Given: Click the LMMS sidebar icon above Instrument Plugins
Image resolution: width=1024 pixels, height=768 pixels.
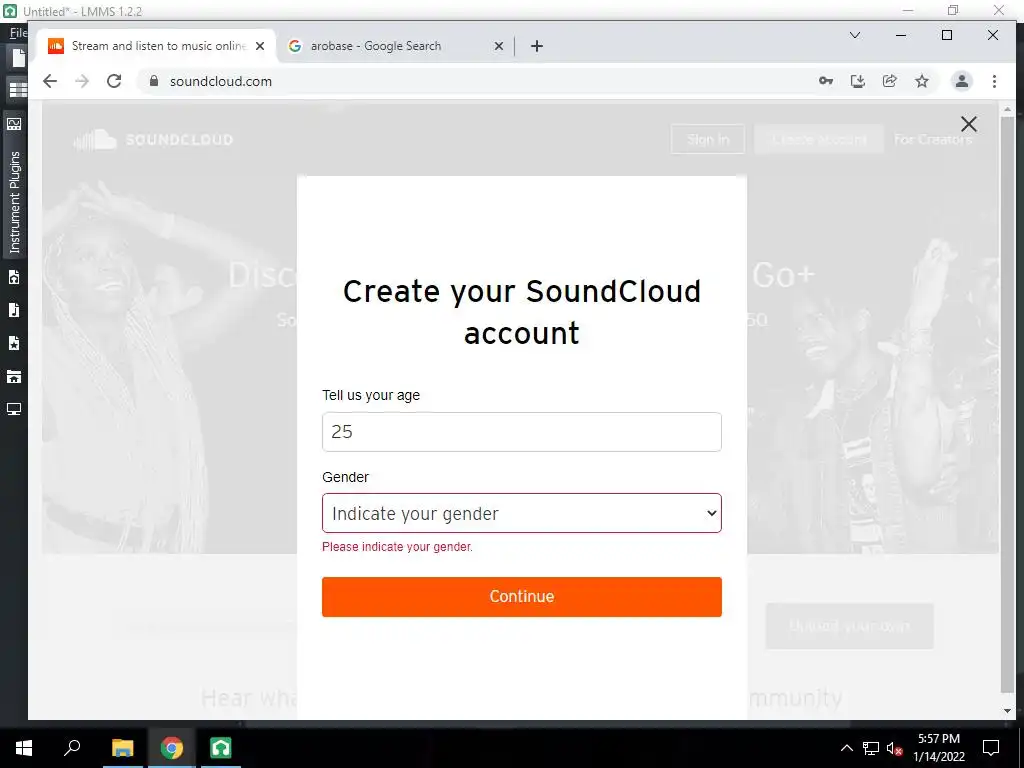Looking at the screenshot, I should tap(14, 124).
